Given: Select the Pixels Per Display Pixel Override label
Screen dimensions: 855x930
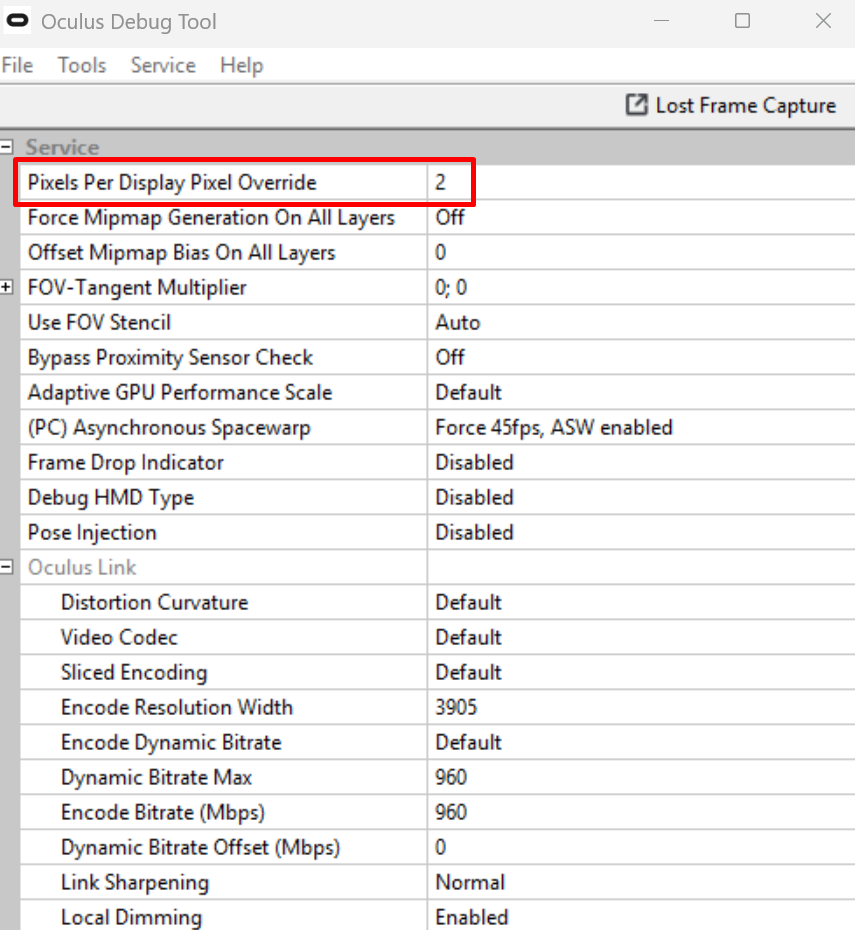Looking at the screenshot, I should click(x=172, y=182).
